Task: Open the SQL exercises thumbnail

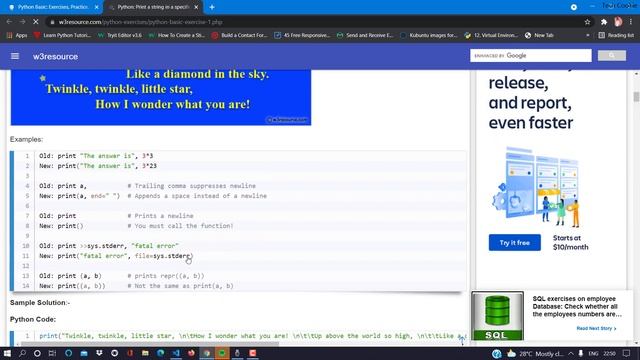Action: point(498,316)
